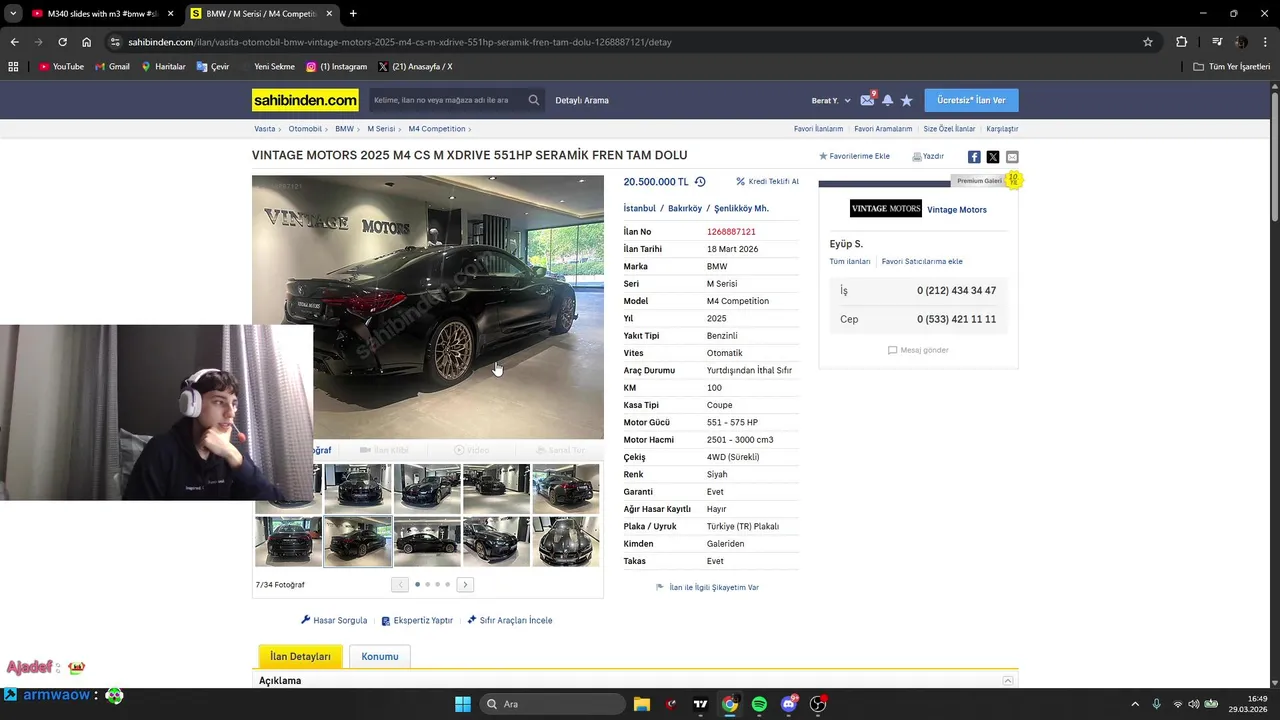Bookmark this page with star icon
The image size is (1280, 720).
pyautogui.click(x=1148, y=42)
